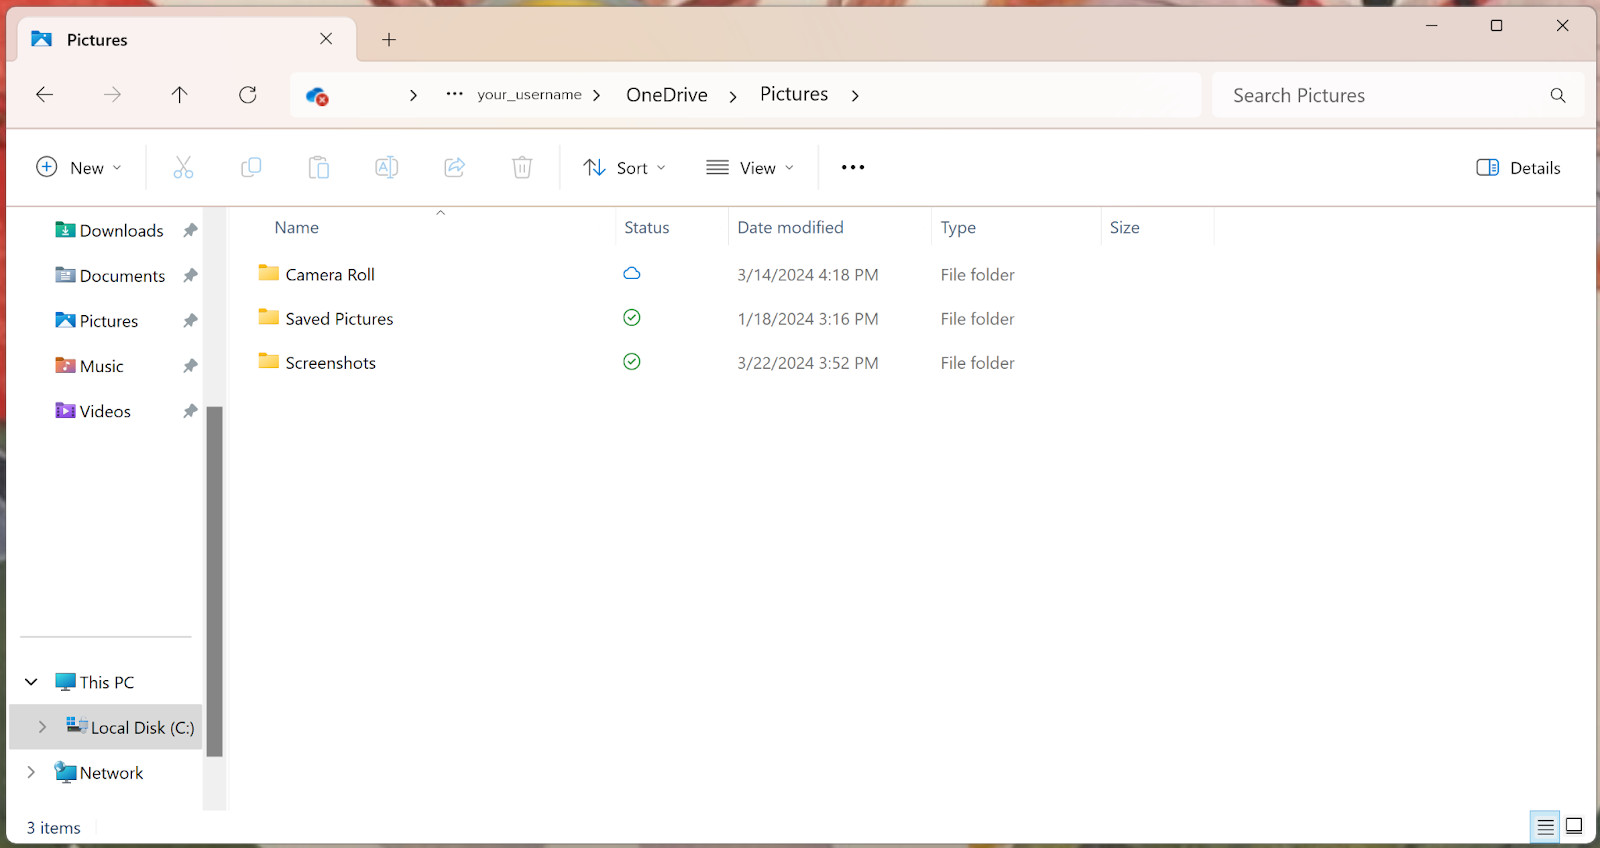The height and width of the screenshot is (848, 1600).
Task: Click the pin icon beside Documents
Action: 190,275
